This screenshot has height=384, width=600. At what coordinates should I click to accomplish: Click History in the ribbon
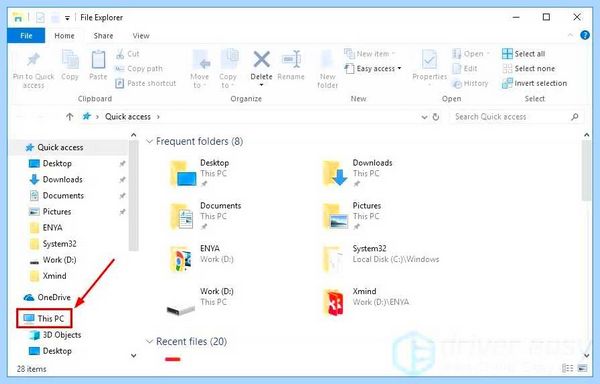point(470,83)
